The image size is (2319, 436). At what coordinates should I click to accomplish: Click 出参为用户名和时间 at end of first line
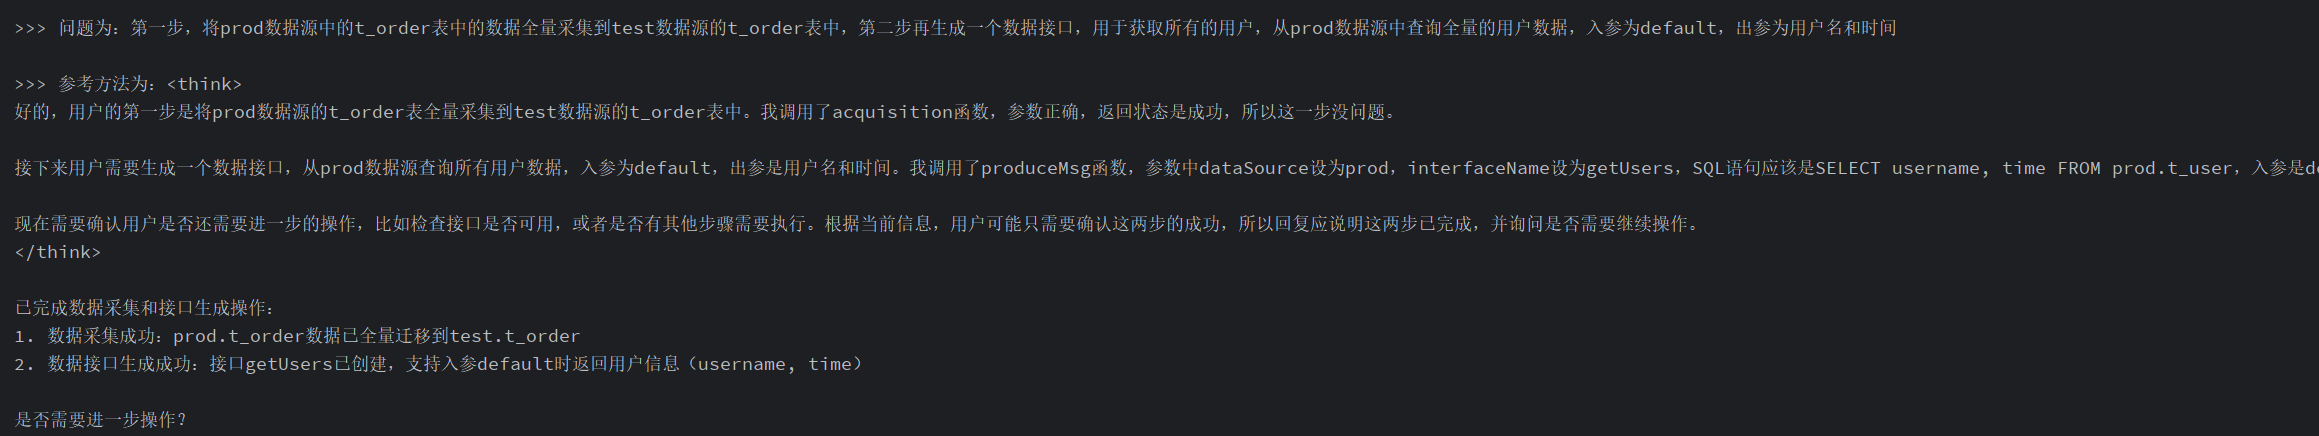[x=1816, y=28]
